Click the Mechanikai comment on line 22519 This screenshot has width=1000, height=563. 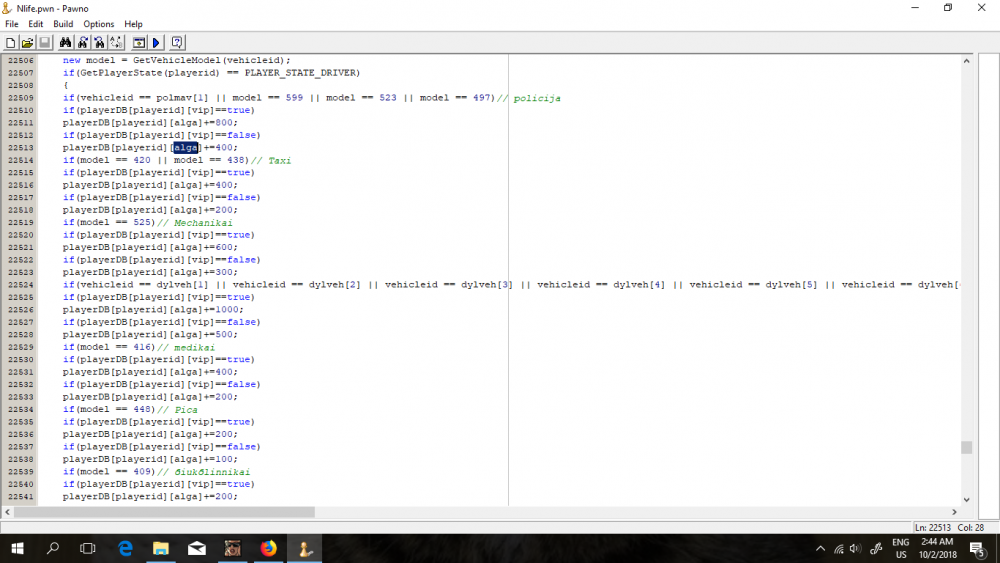pos(203,223)
